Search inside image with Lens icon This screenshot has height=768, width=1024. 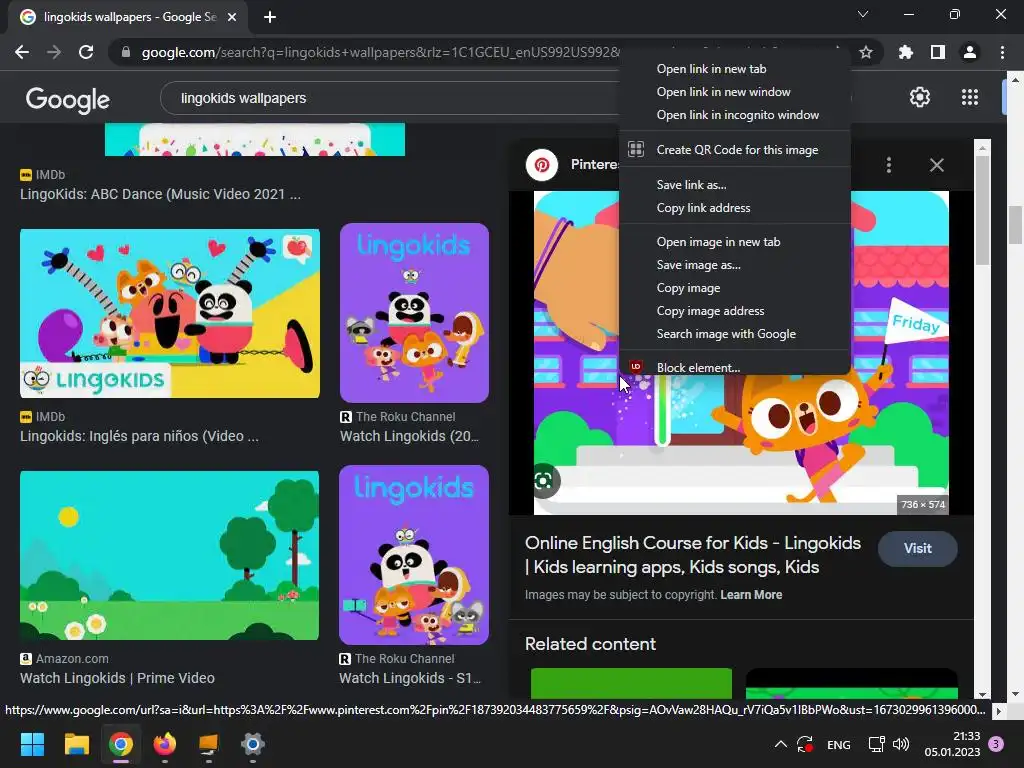pyautogui.click(x=543, y=481)
